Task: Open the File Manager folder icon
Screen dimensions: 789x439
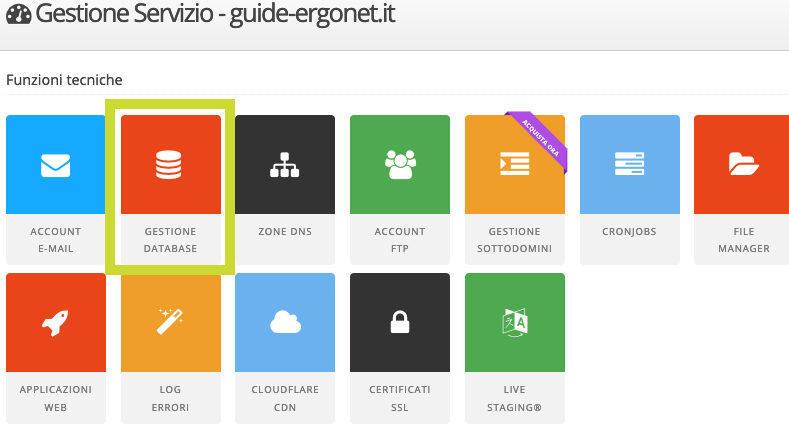Action: (743, 164)
